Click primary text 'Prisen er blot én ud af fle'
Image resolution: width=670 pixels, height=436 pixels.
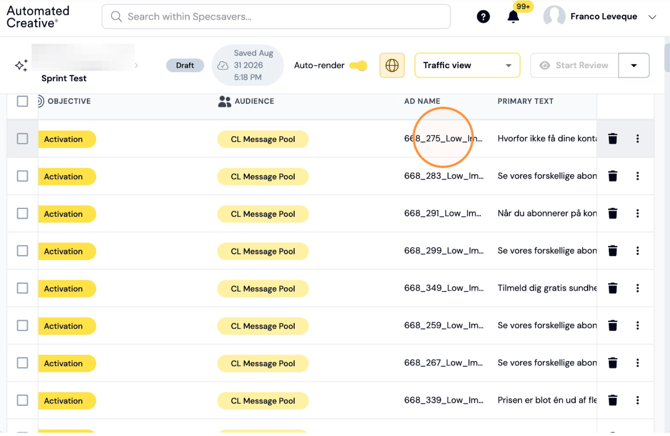(547, 400)
